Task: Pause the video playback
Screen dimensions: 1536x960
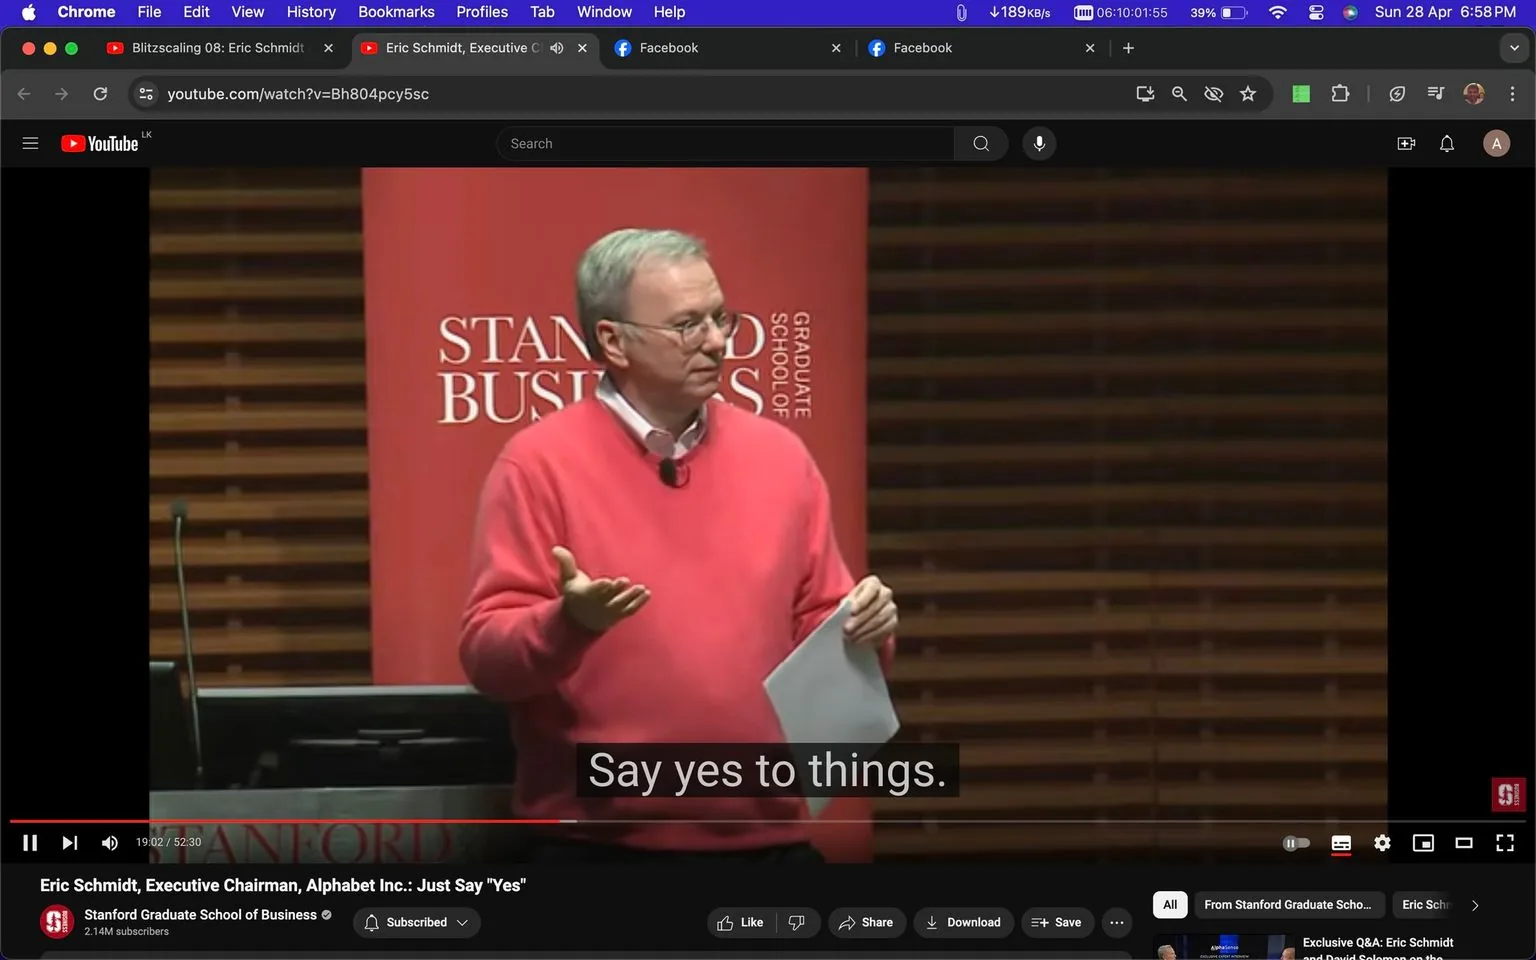Action: pos(29,842)
